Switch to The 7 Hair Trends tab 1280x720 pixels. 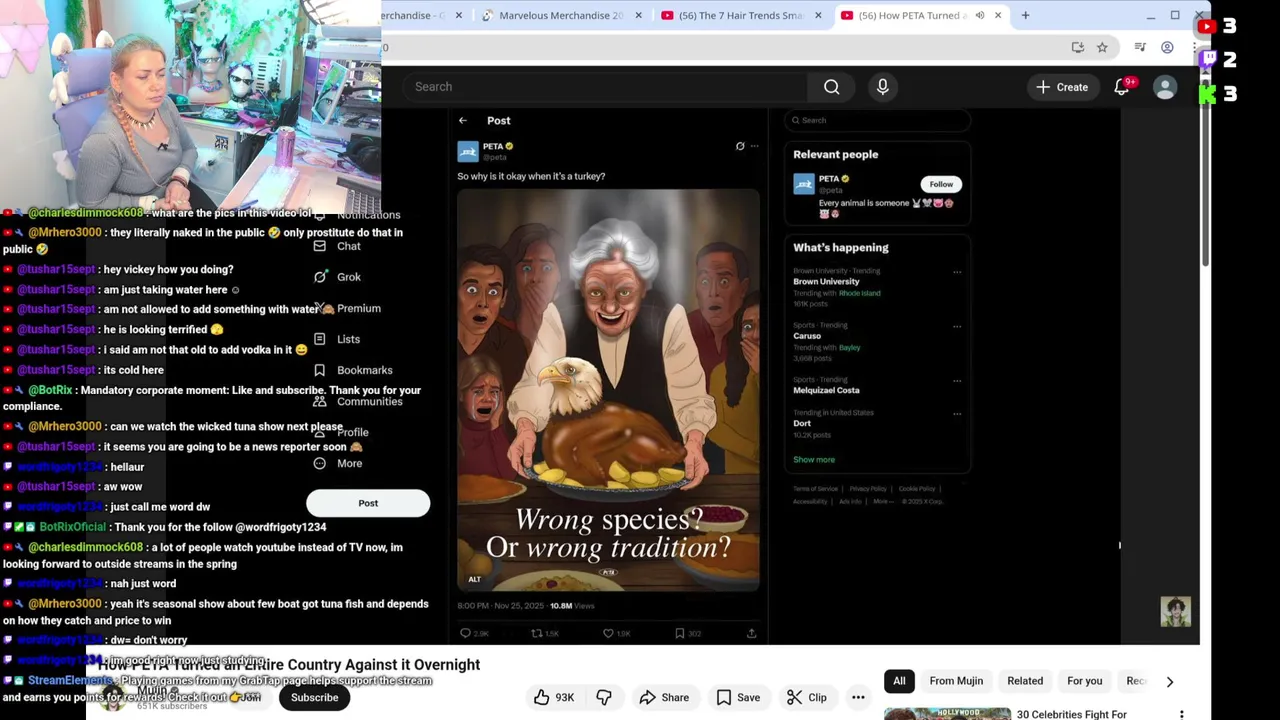click(740, 15)
